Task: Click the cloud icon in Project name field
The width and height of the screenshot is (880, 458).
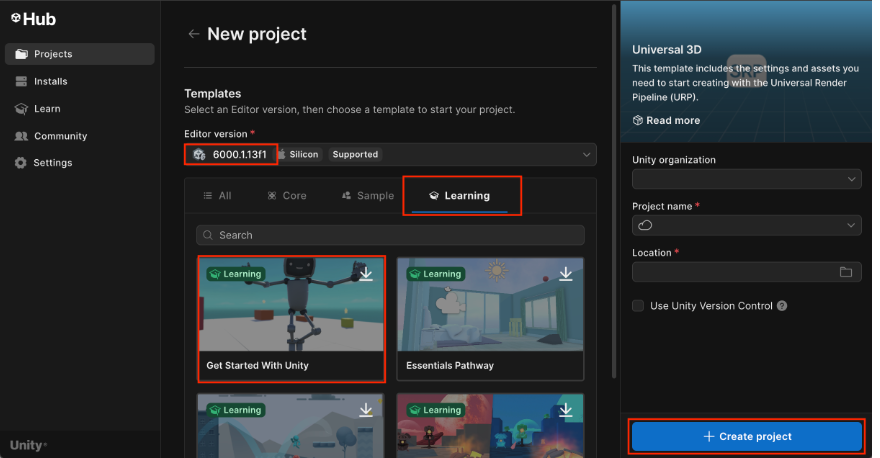Action: click(645, 225)
